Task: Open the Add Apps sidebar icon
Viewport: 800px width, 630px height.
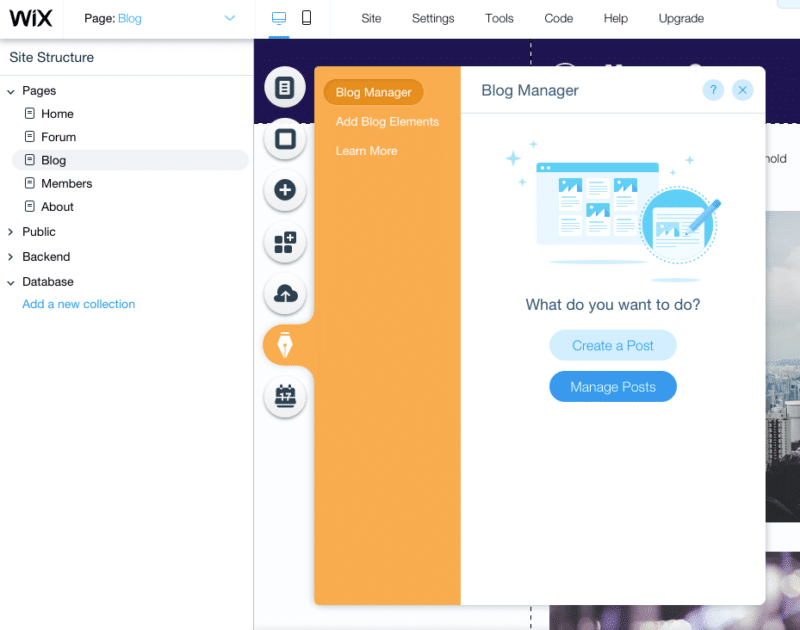Action: 285,242
